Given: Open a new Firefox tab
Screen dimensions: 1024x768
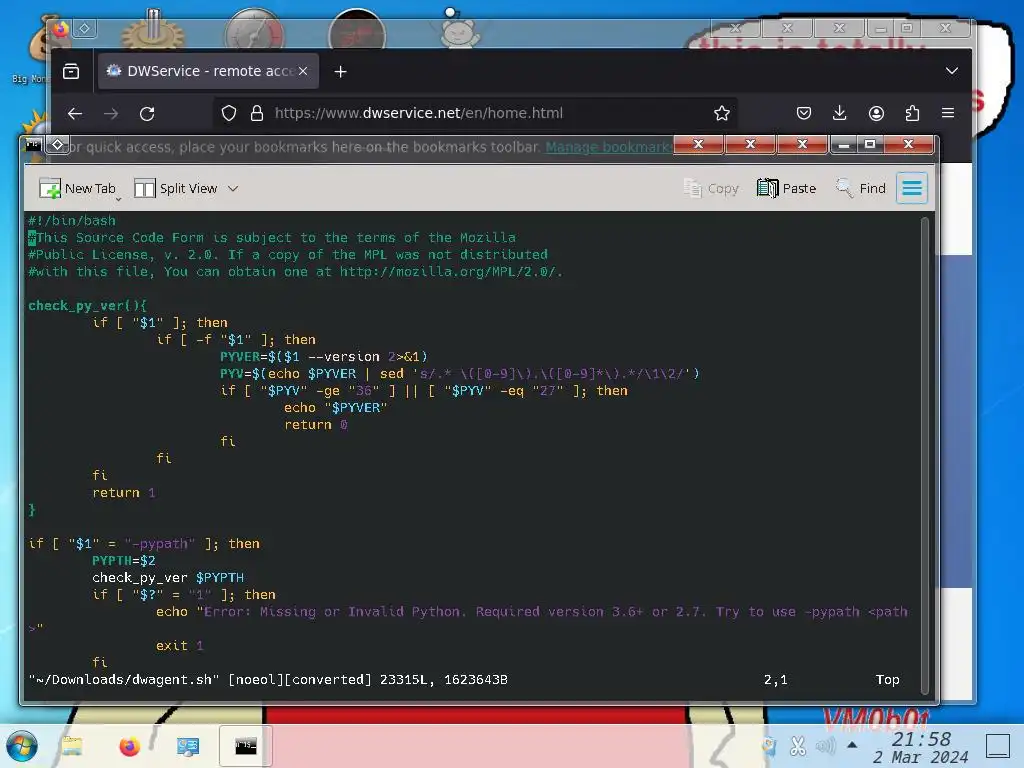Looking at the screenshot, I should click(340, 71).
